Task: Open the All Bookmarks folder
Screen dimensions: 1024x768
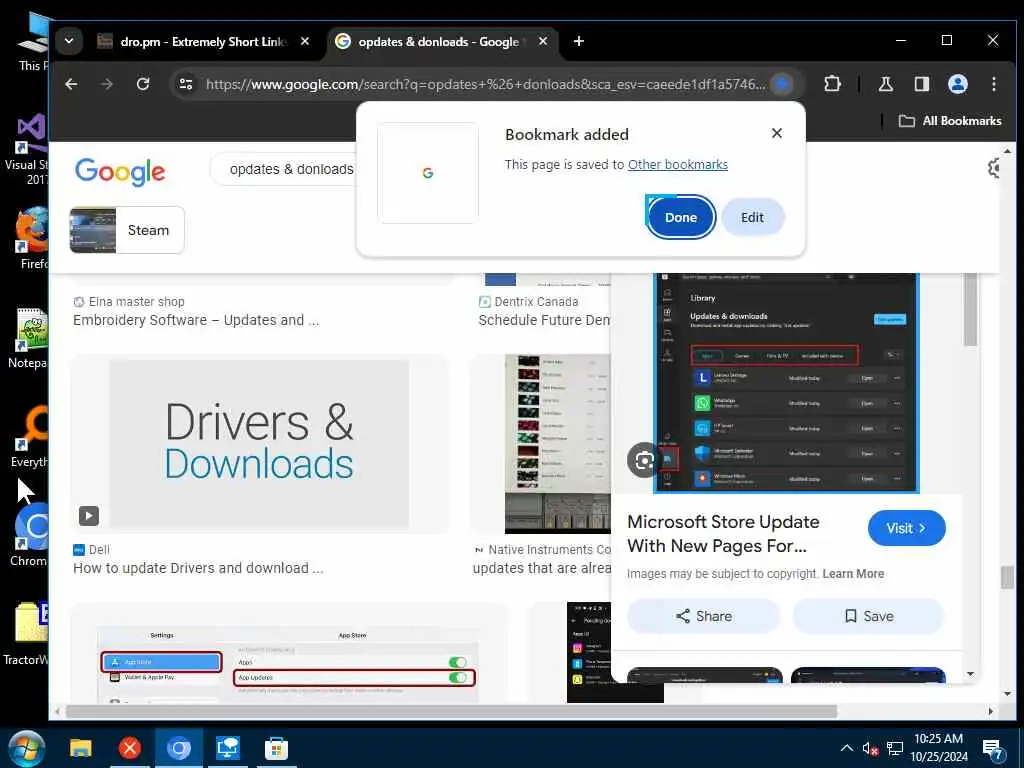Action: [x=950, y=121]
